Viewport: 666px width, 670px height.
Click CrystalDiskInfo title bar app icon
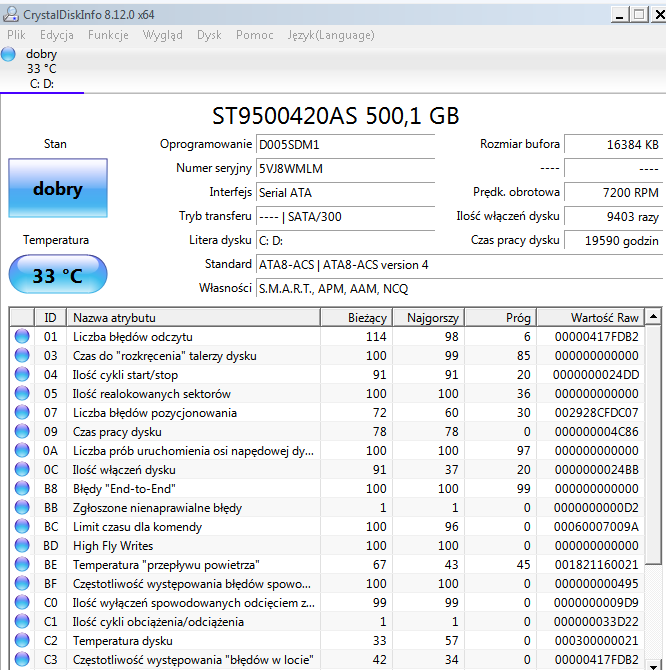(10, 15)
